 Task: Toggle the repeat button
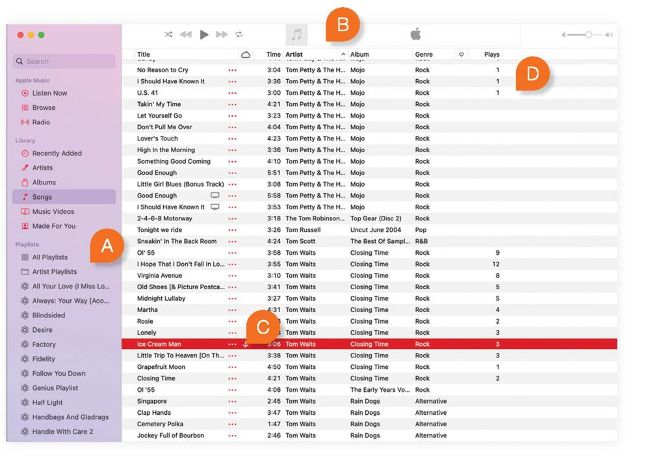click(x=239, y=34)
